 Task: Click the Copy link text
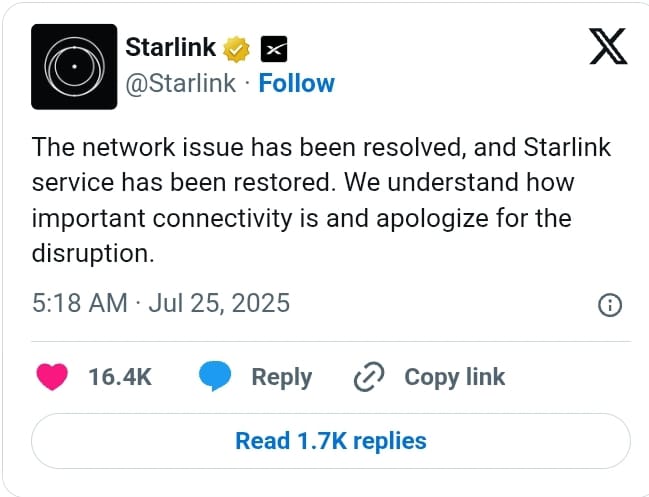[454, 377]
